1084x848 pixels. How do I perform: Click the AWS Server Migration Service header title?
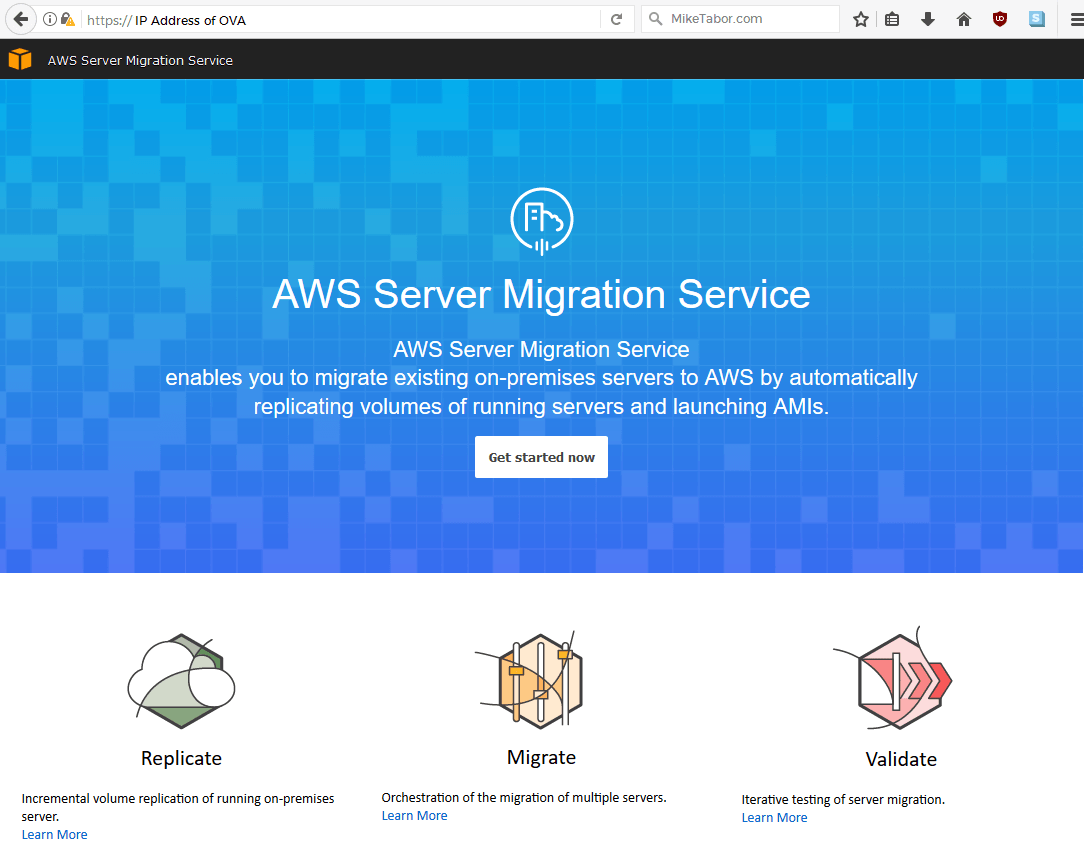coord(140,60)
